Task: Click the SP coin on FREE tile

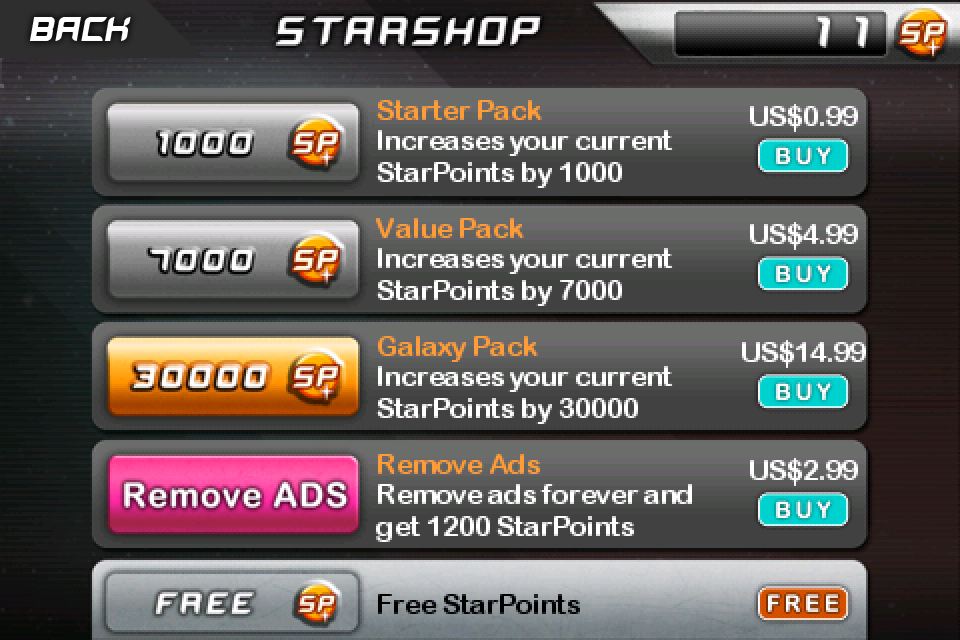Action: pos(316,603)
